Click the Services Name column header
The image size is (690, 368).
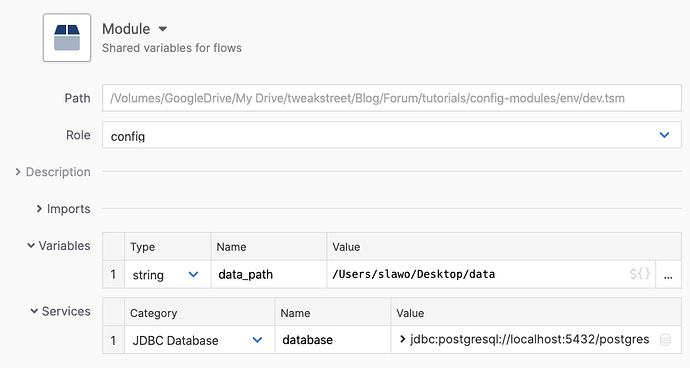coord(333,313)
